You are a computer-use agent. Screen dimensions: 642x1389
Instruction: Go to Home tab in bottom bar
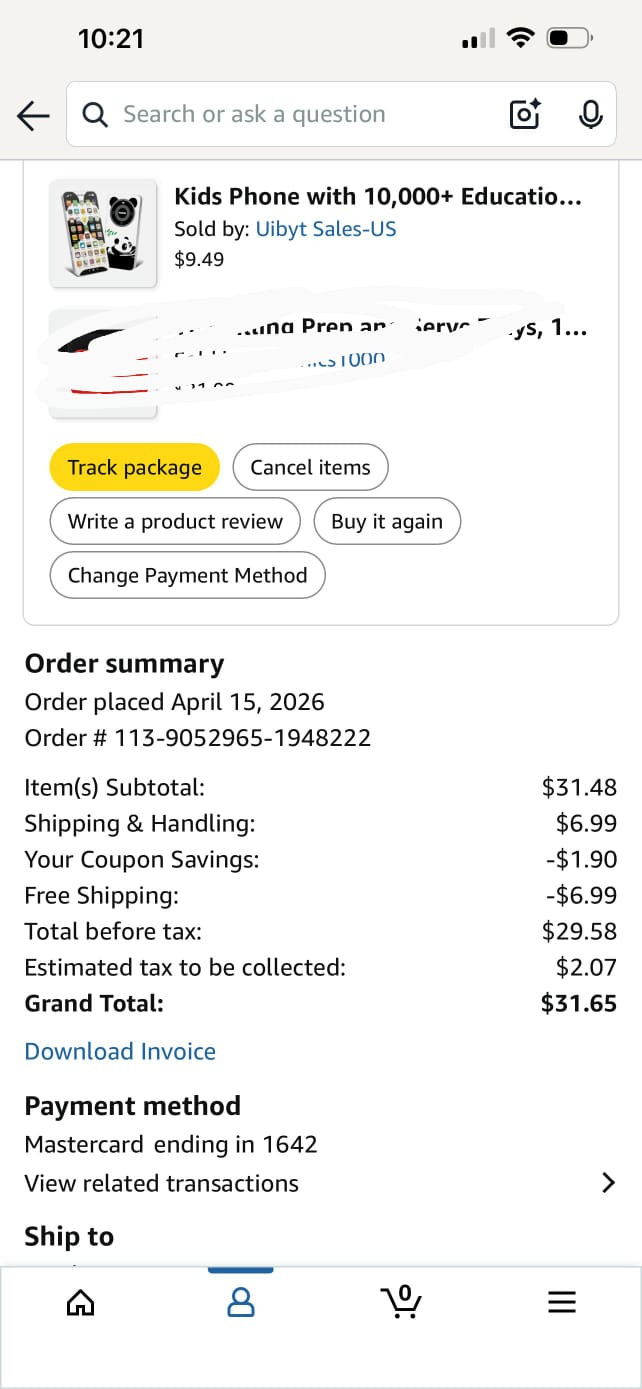[80, 1302]
